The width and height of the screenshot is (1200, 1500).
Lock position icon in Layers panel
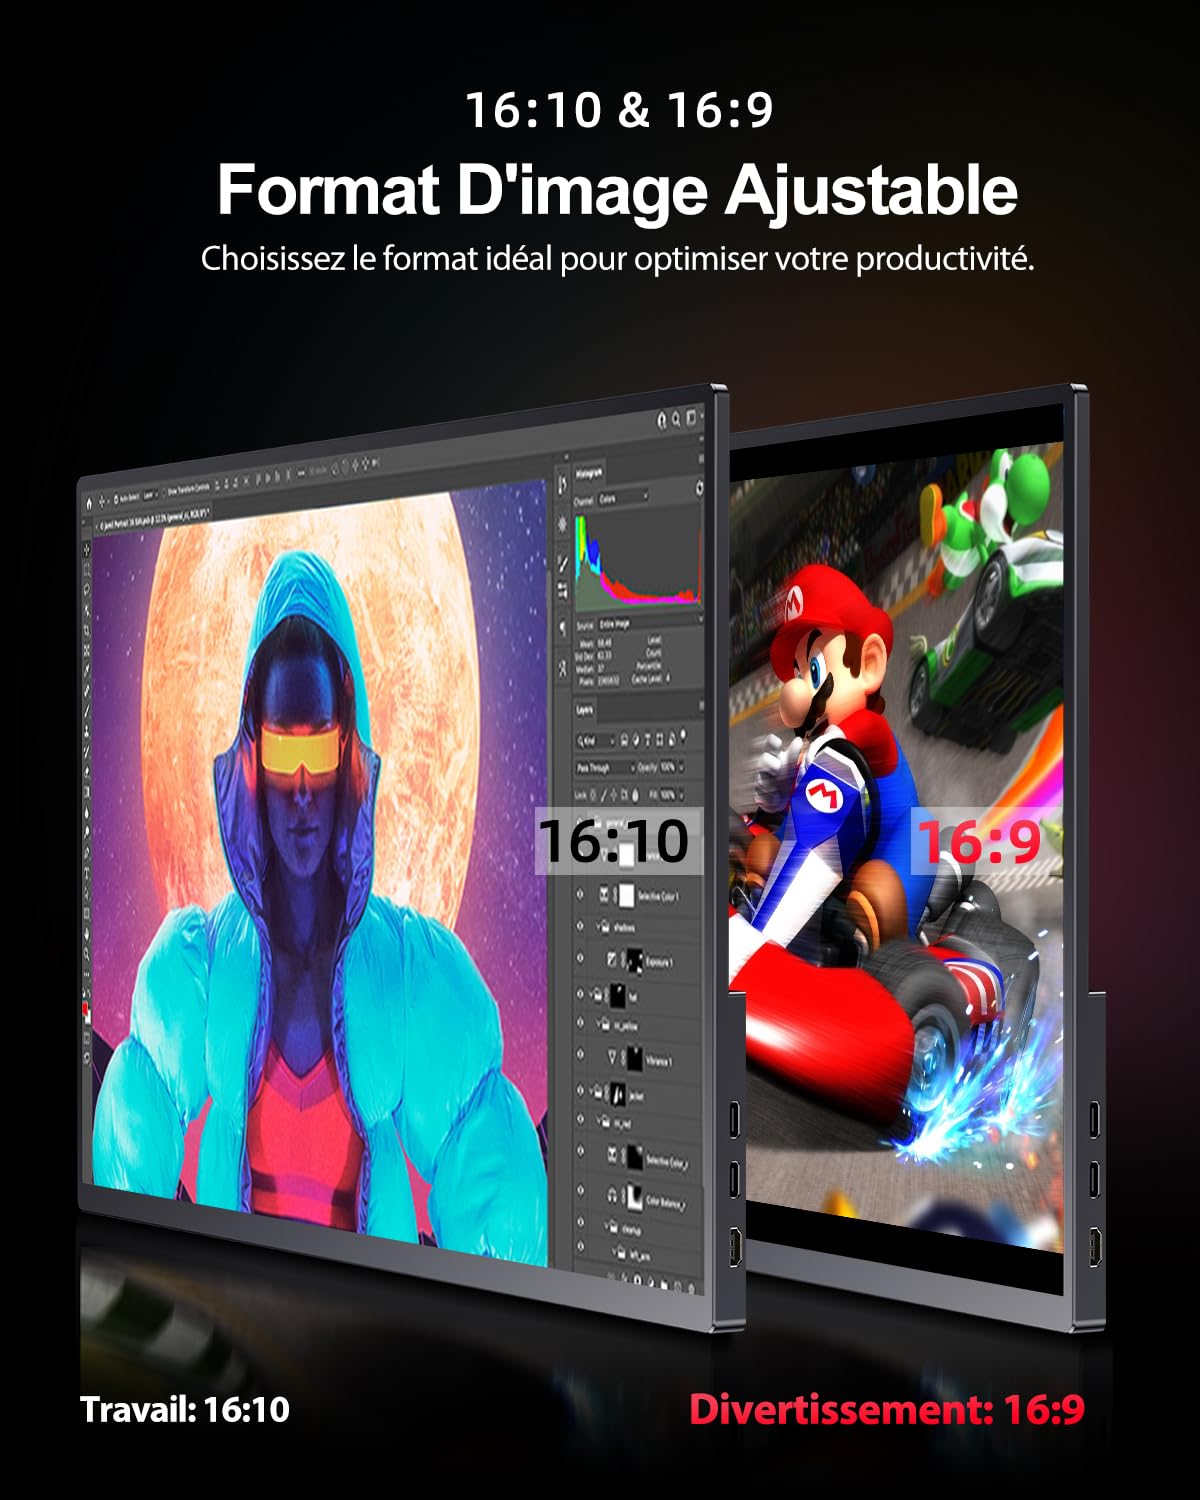tap(614, 795)
